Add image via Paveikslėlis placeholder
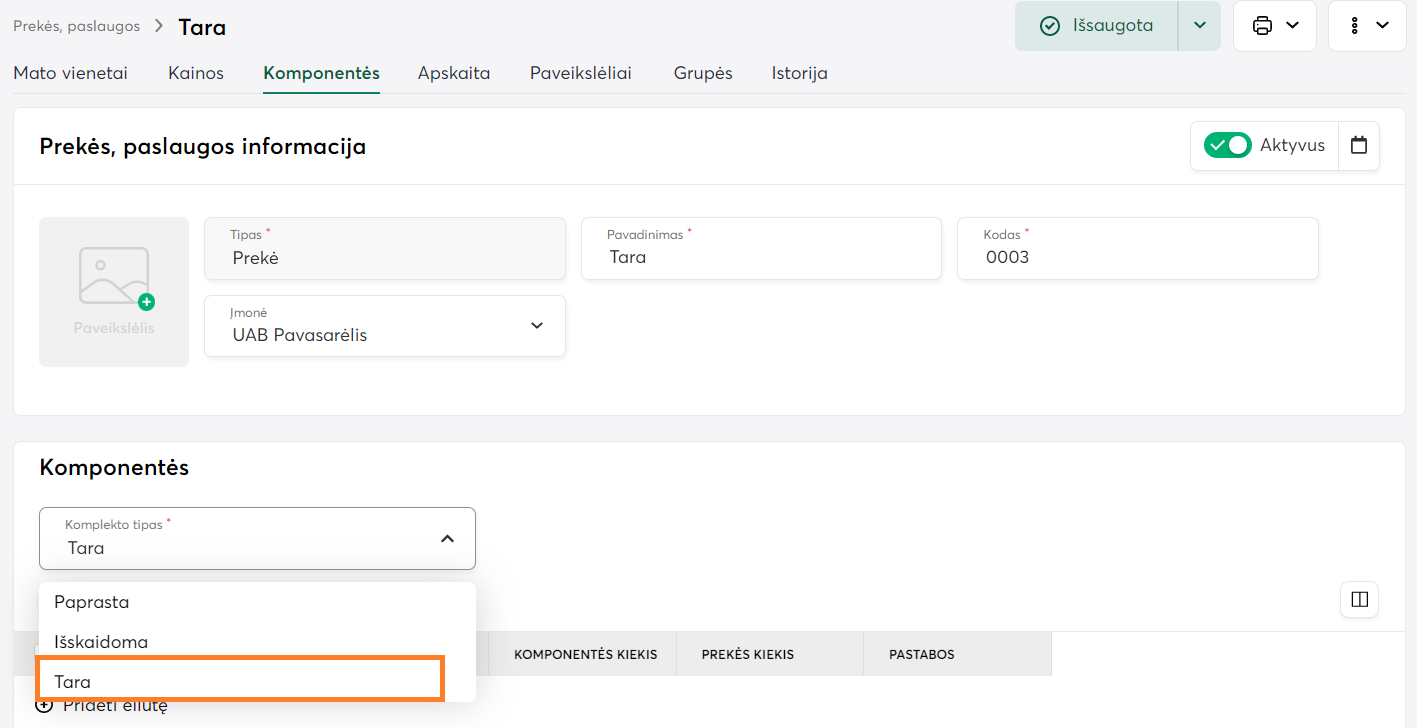Image resolution: width=1417 pixels, height=728 pixels. [x=114, y=291]
